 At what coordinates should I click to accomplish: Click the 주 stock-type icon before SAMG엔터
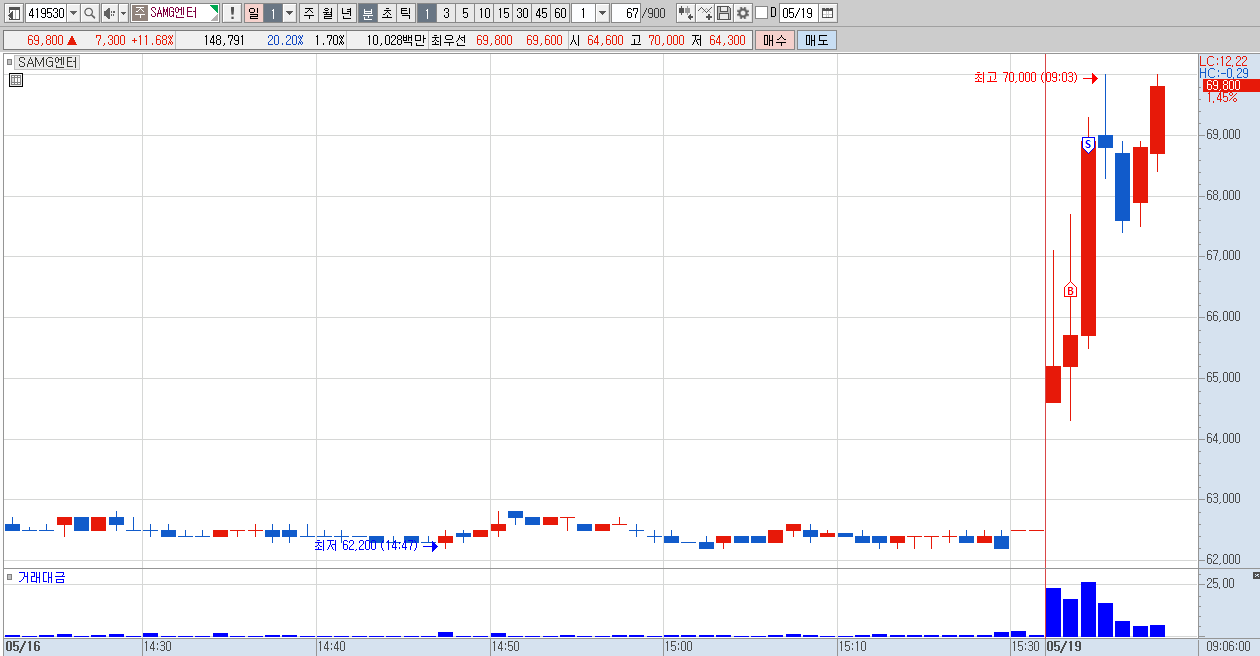coord(140,13)
